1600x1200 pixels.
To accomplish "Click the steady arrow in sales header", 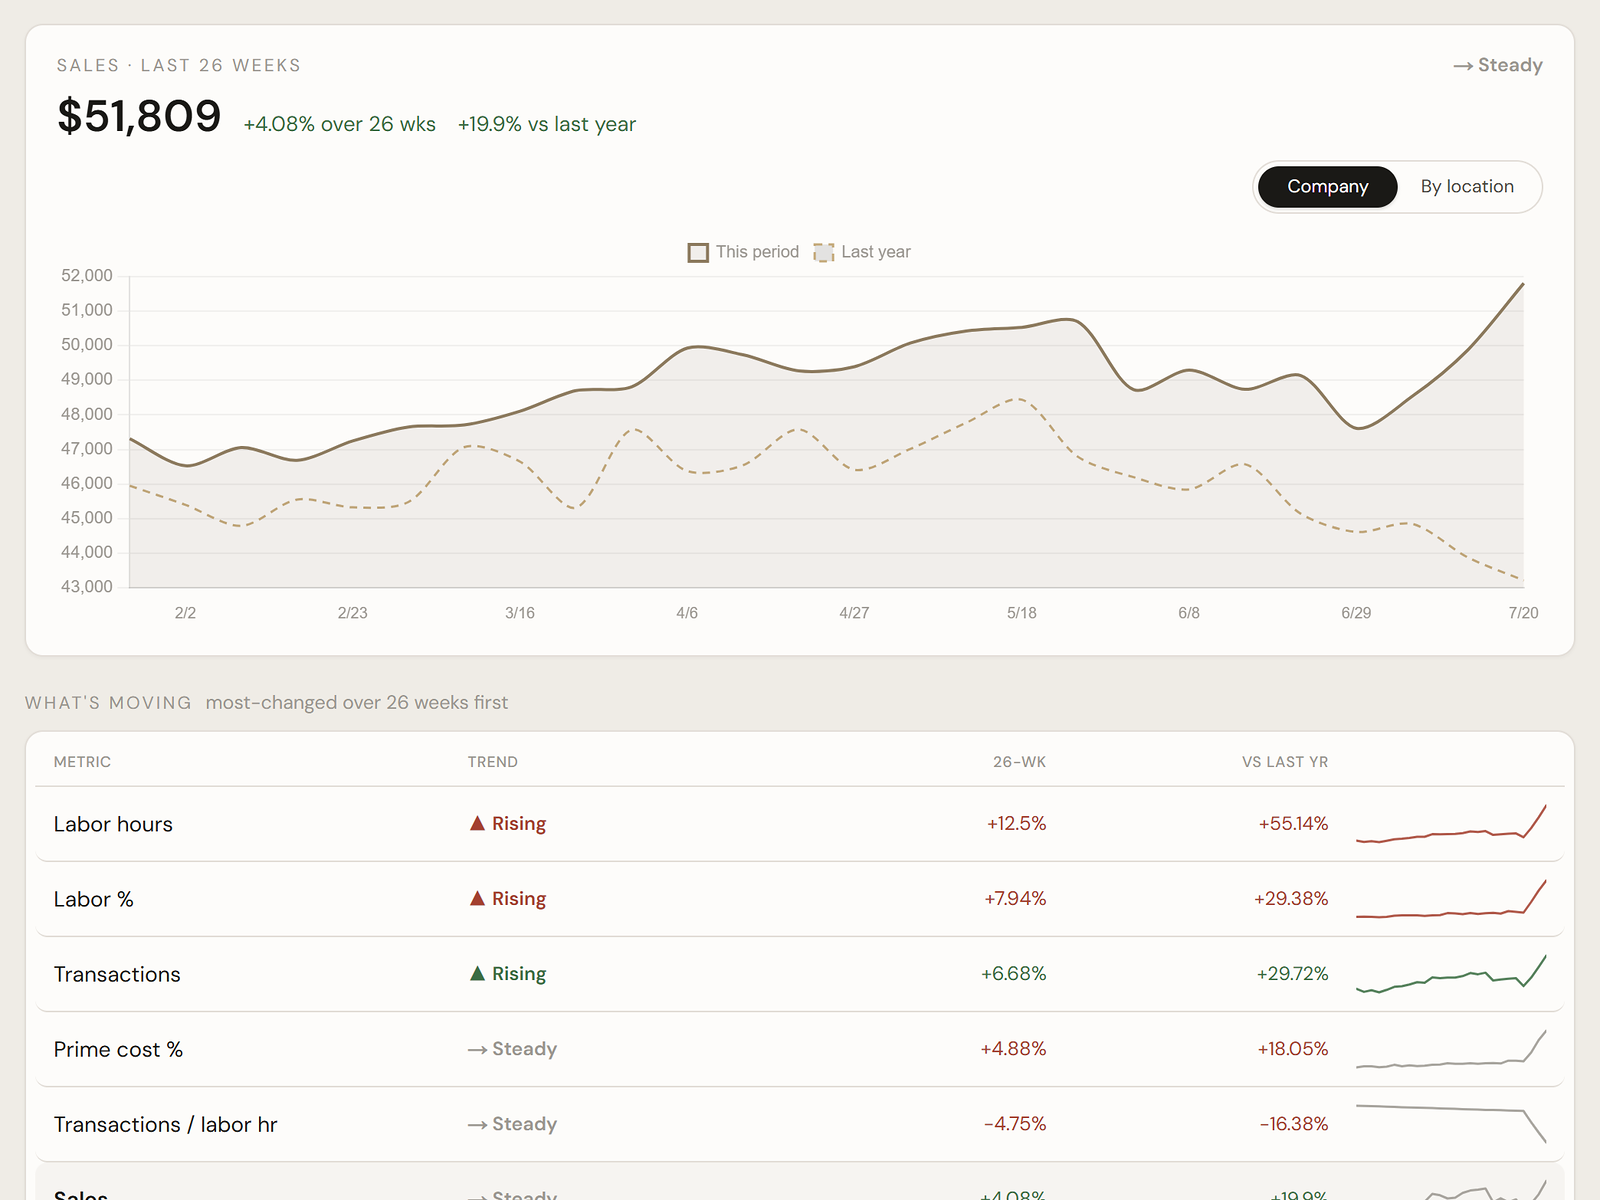I will pos(1463,66).
